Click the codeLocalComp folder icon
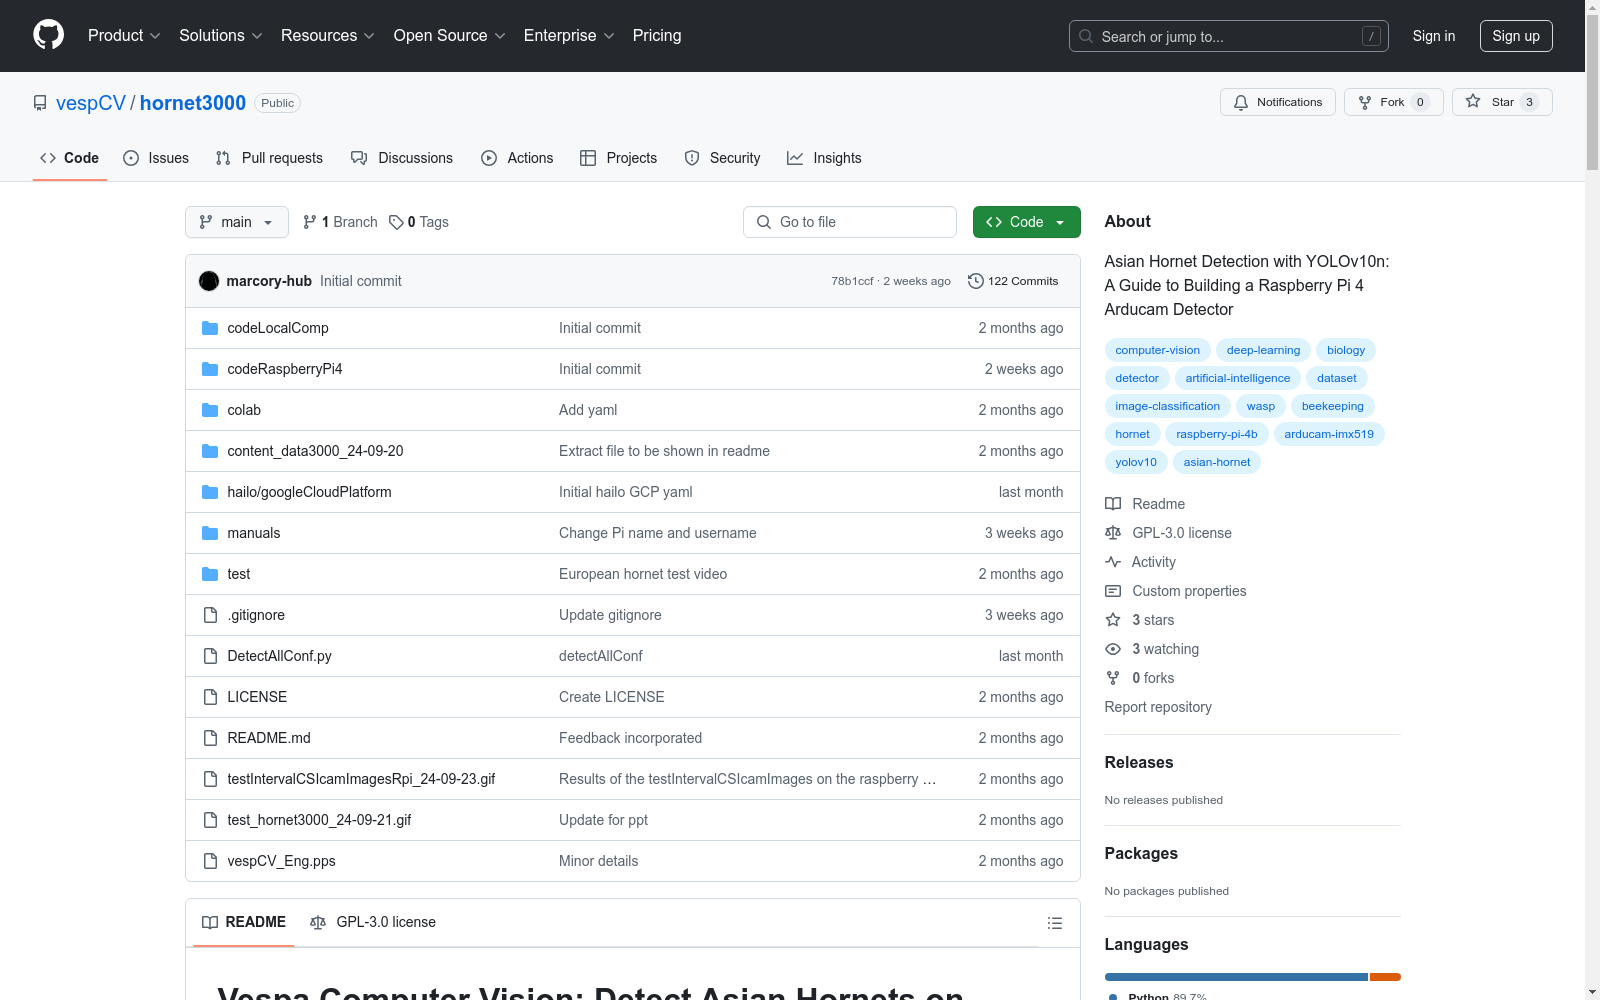The image size is (1600, 1000). 210,328
